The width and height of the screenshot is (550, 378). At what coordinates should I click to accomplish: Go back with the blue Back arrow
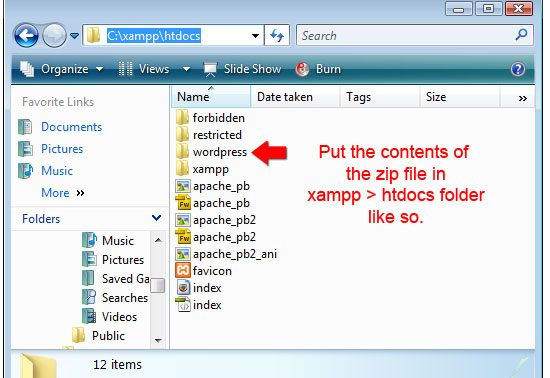[x=26, y=35]
